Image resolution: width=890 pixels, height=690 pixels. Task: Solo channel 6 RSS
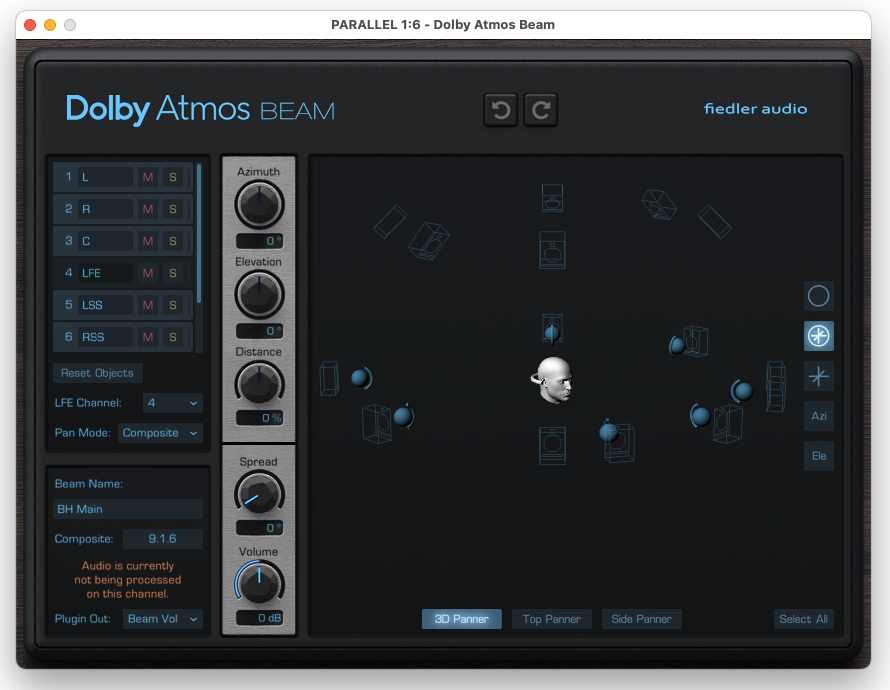click(x=173, y=337)
